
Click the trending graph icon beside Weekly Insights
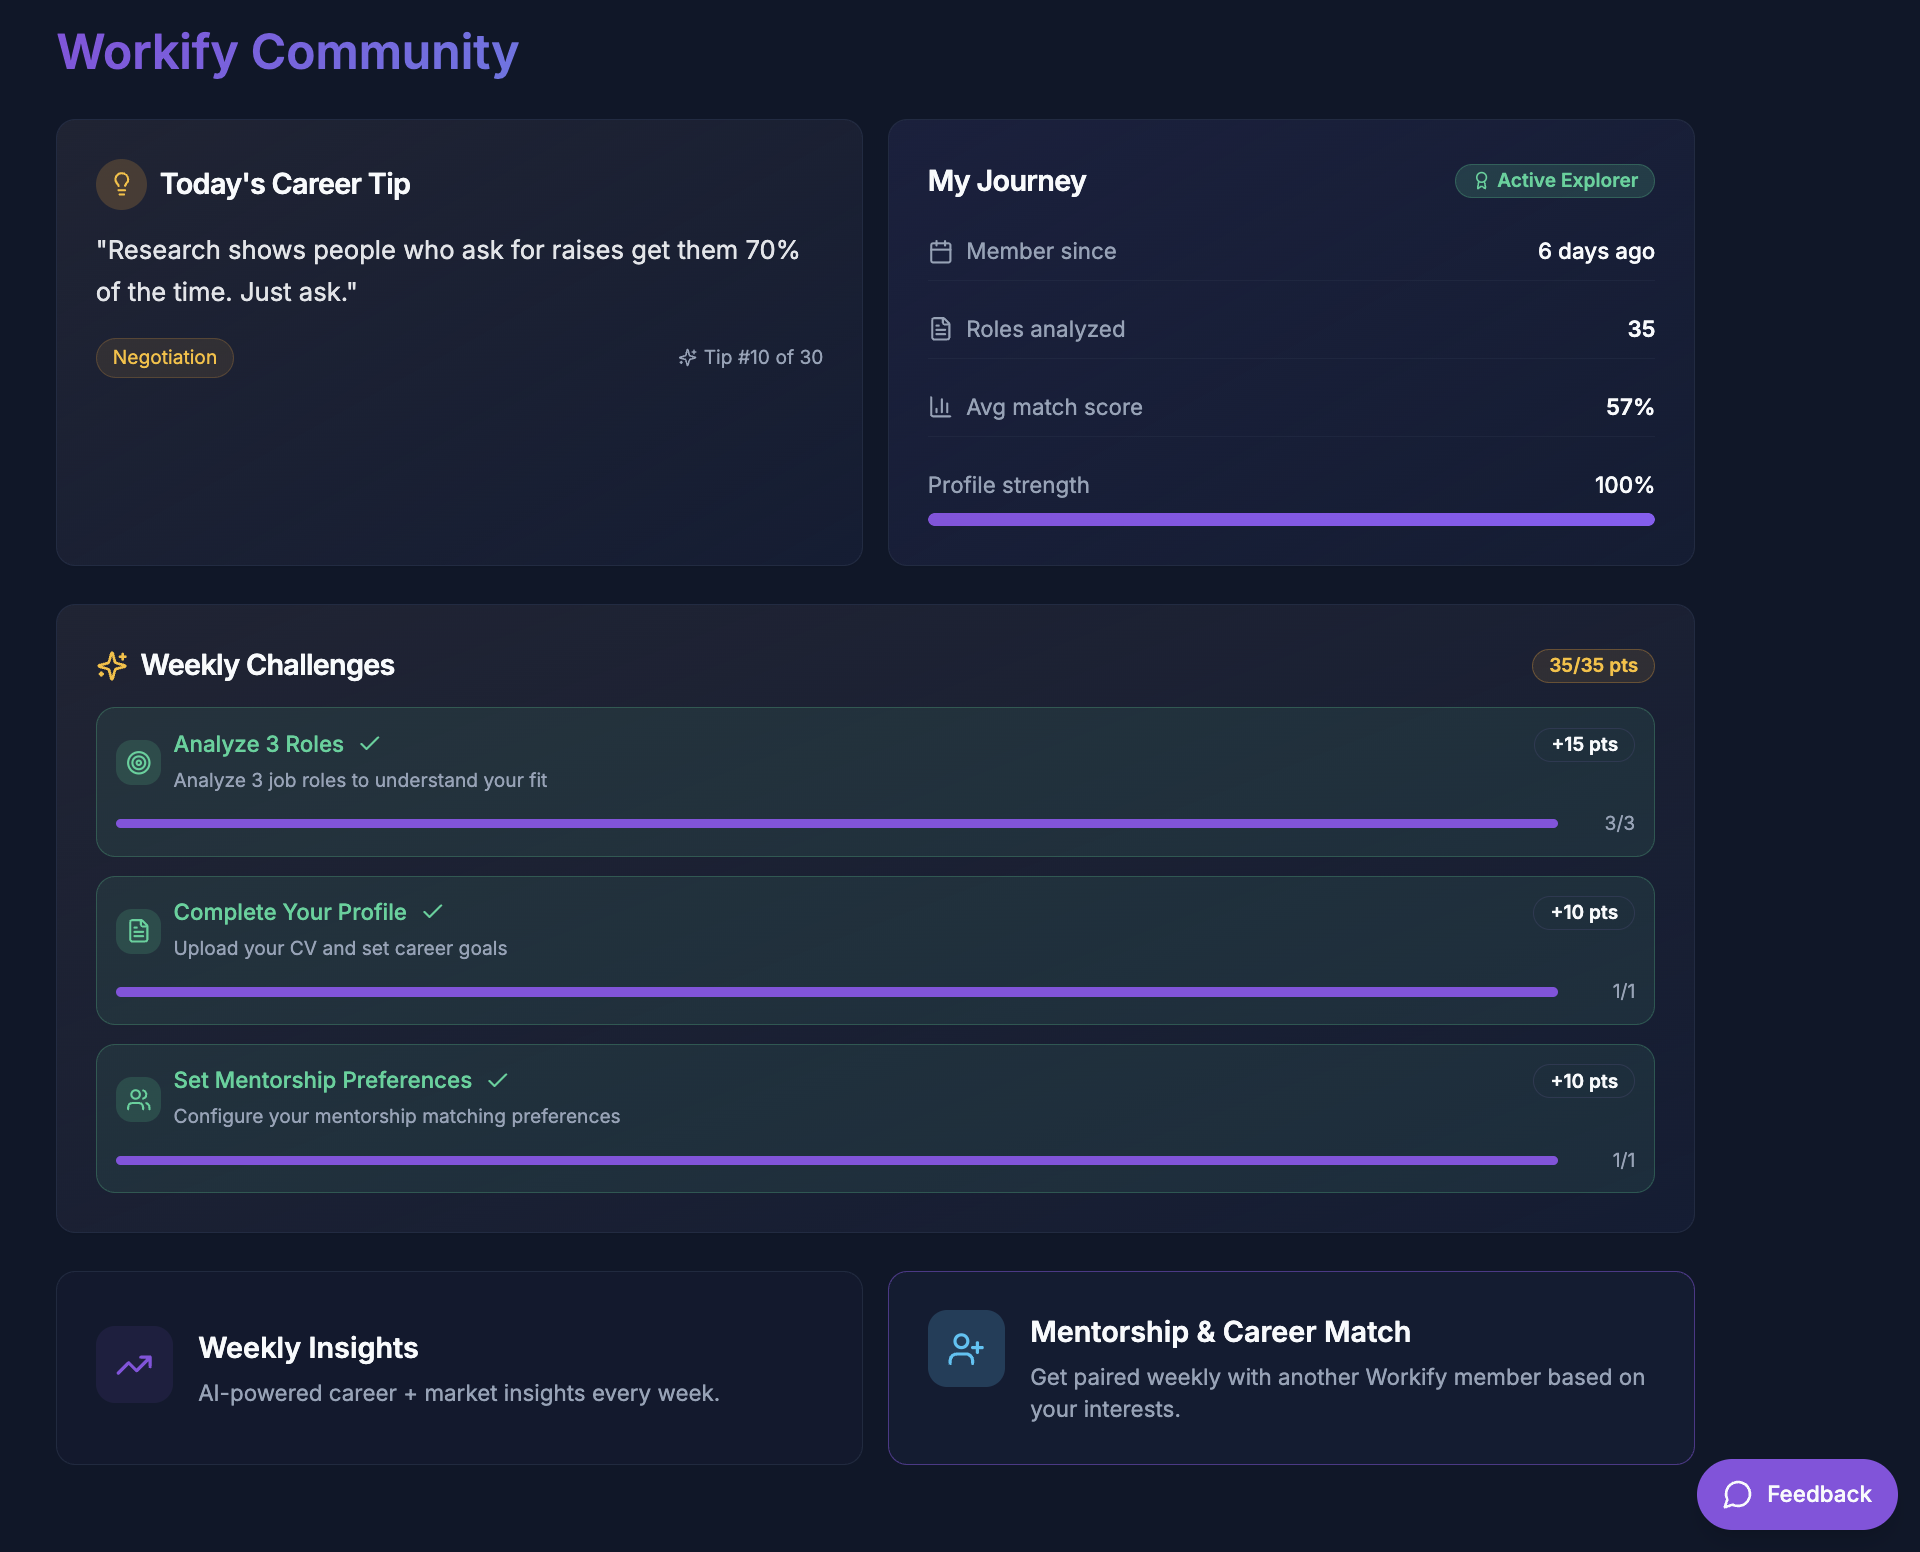134,1364
